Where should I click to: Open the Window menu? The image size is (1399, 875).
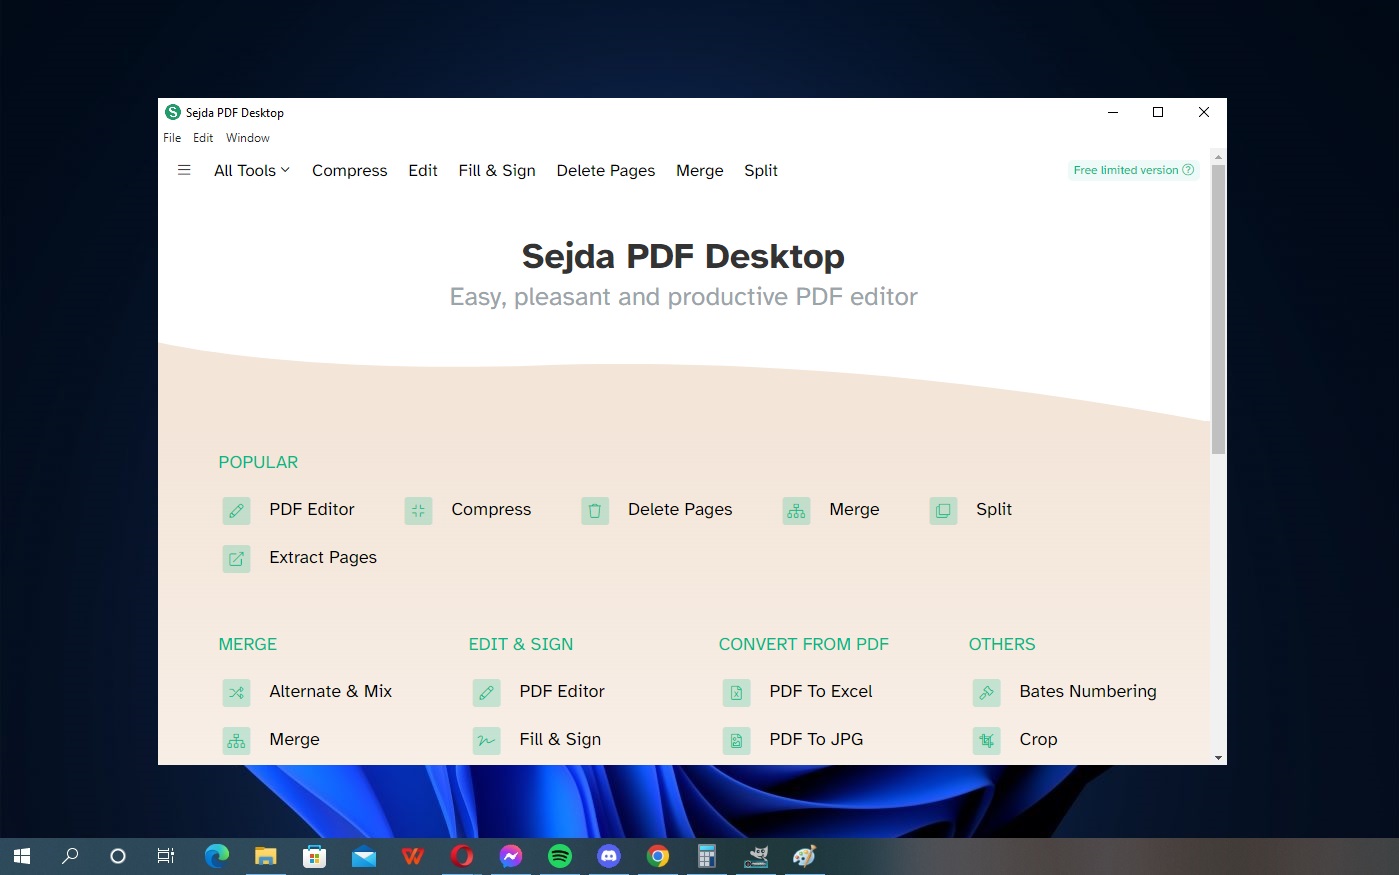click(247, 138)
